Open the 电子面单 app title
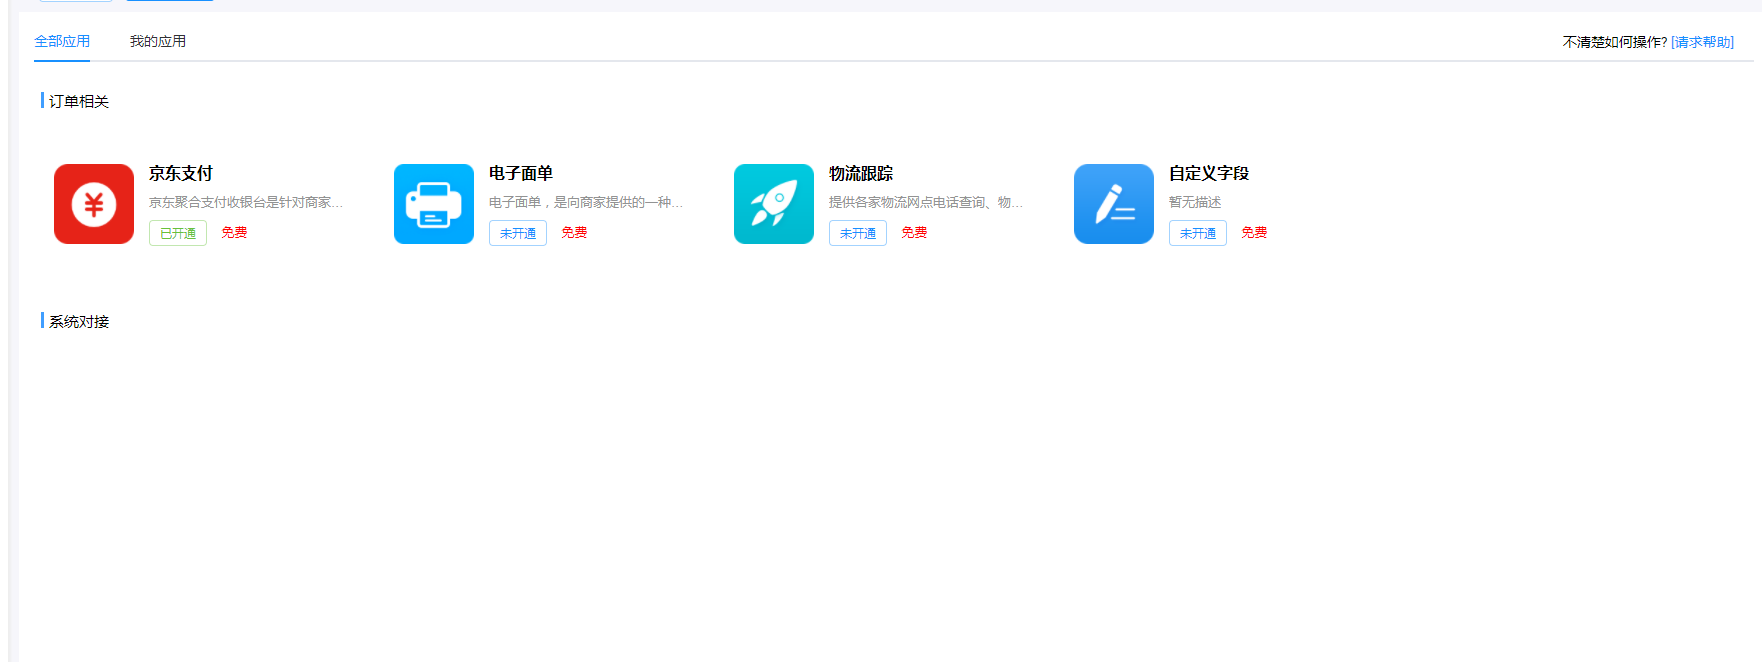This screenshot has width=1762, height=662. point(521,173)
